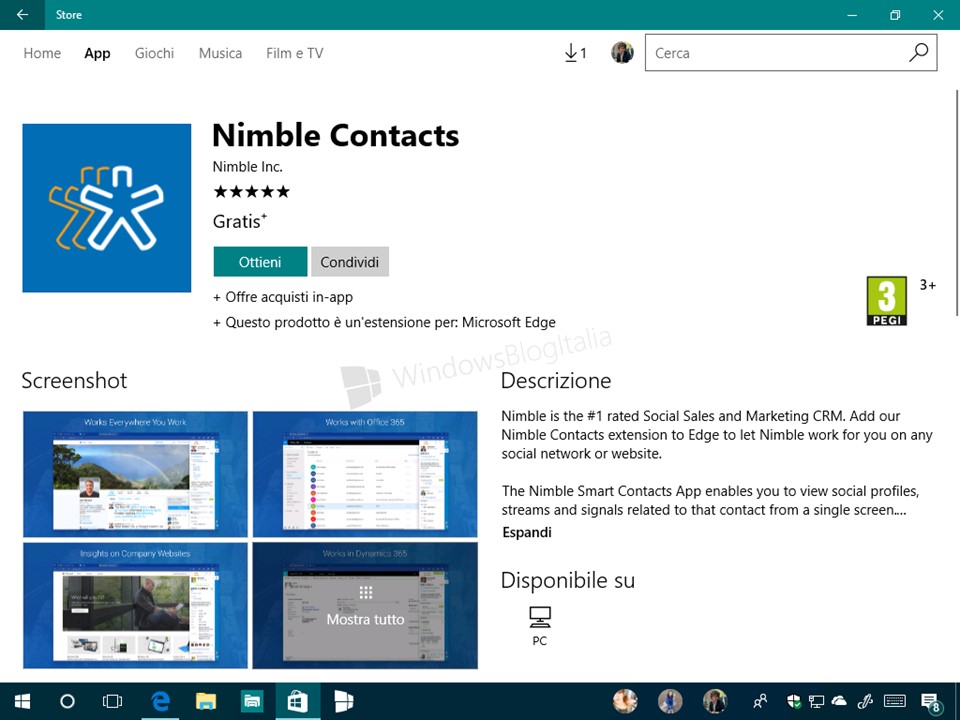Click the 'Store' window title text
The image size is (960, 720).
click(69, 15)
